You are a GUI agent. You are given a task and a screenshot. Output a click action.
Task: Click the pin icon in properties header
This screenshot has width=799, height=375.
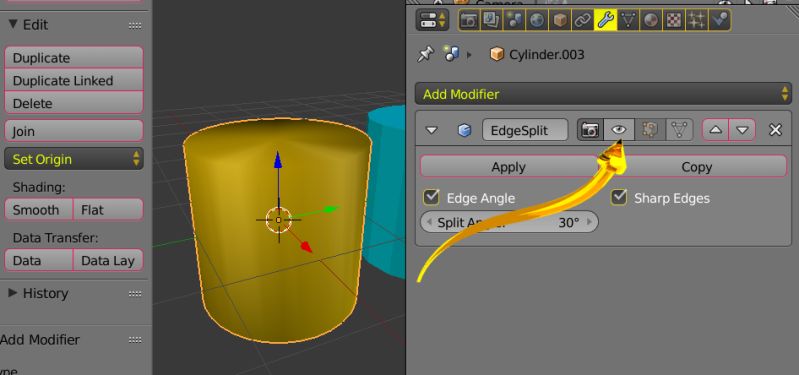coord(425,54)
